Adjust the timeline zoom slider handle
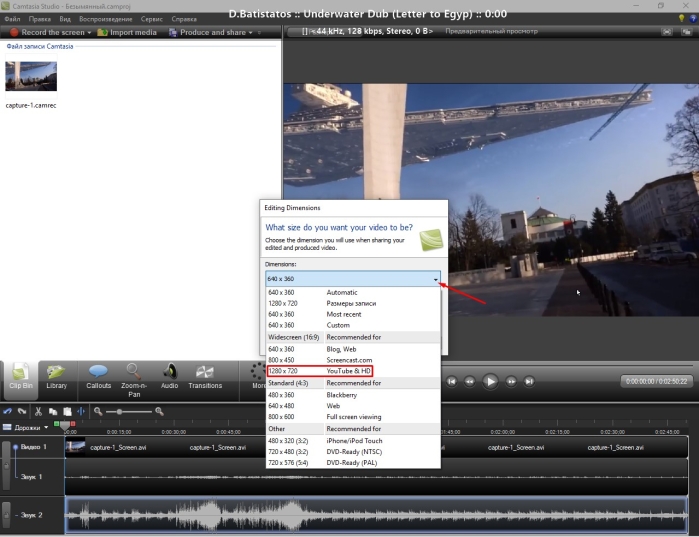Screen dimensions: 699x537 [x=119, y=411]
